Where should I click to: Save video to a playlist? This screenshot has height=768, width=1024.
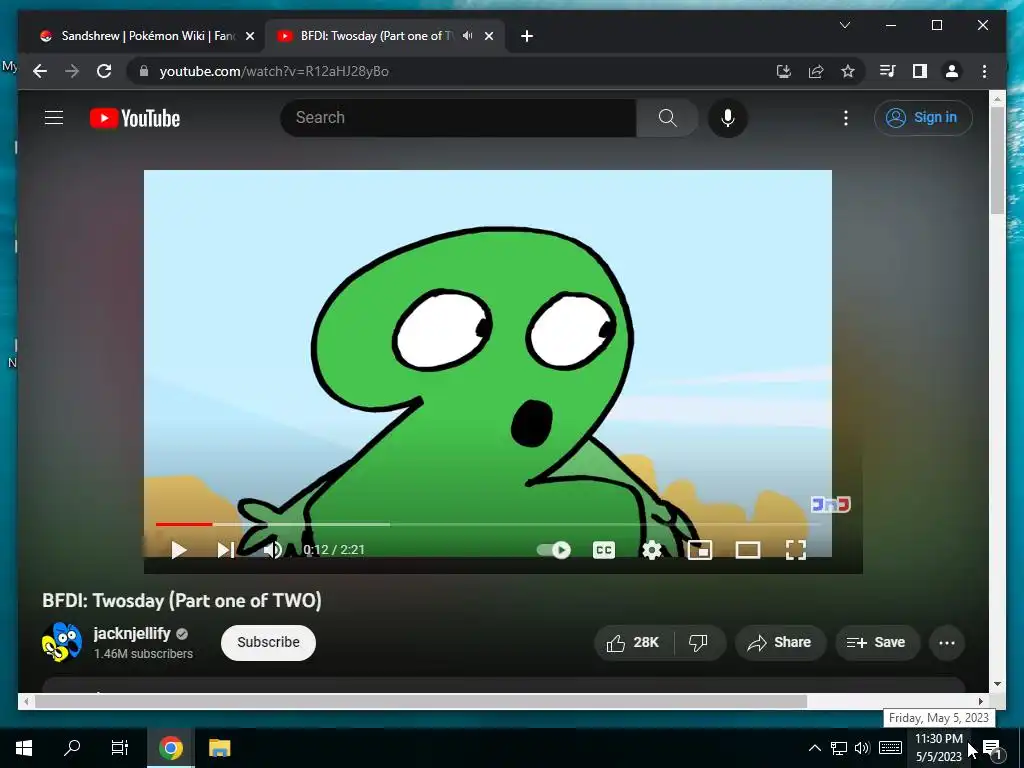click(x=877, y=643)
